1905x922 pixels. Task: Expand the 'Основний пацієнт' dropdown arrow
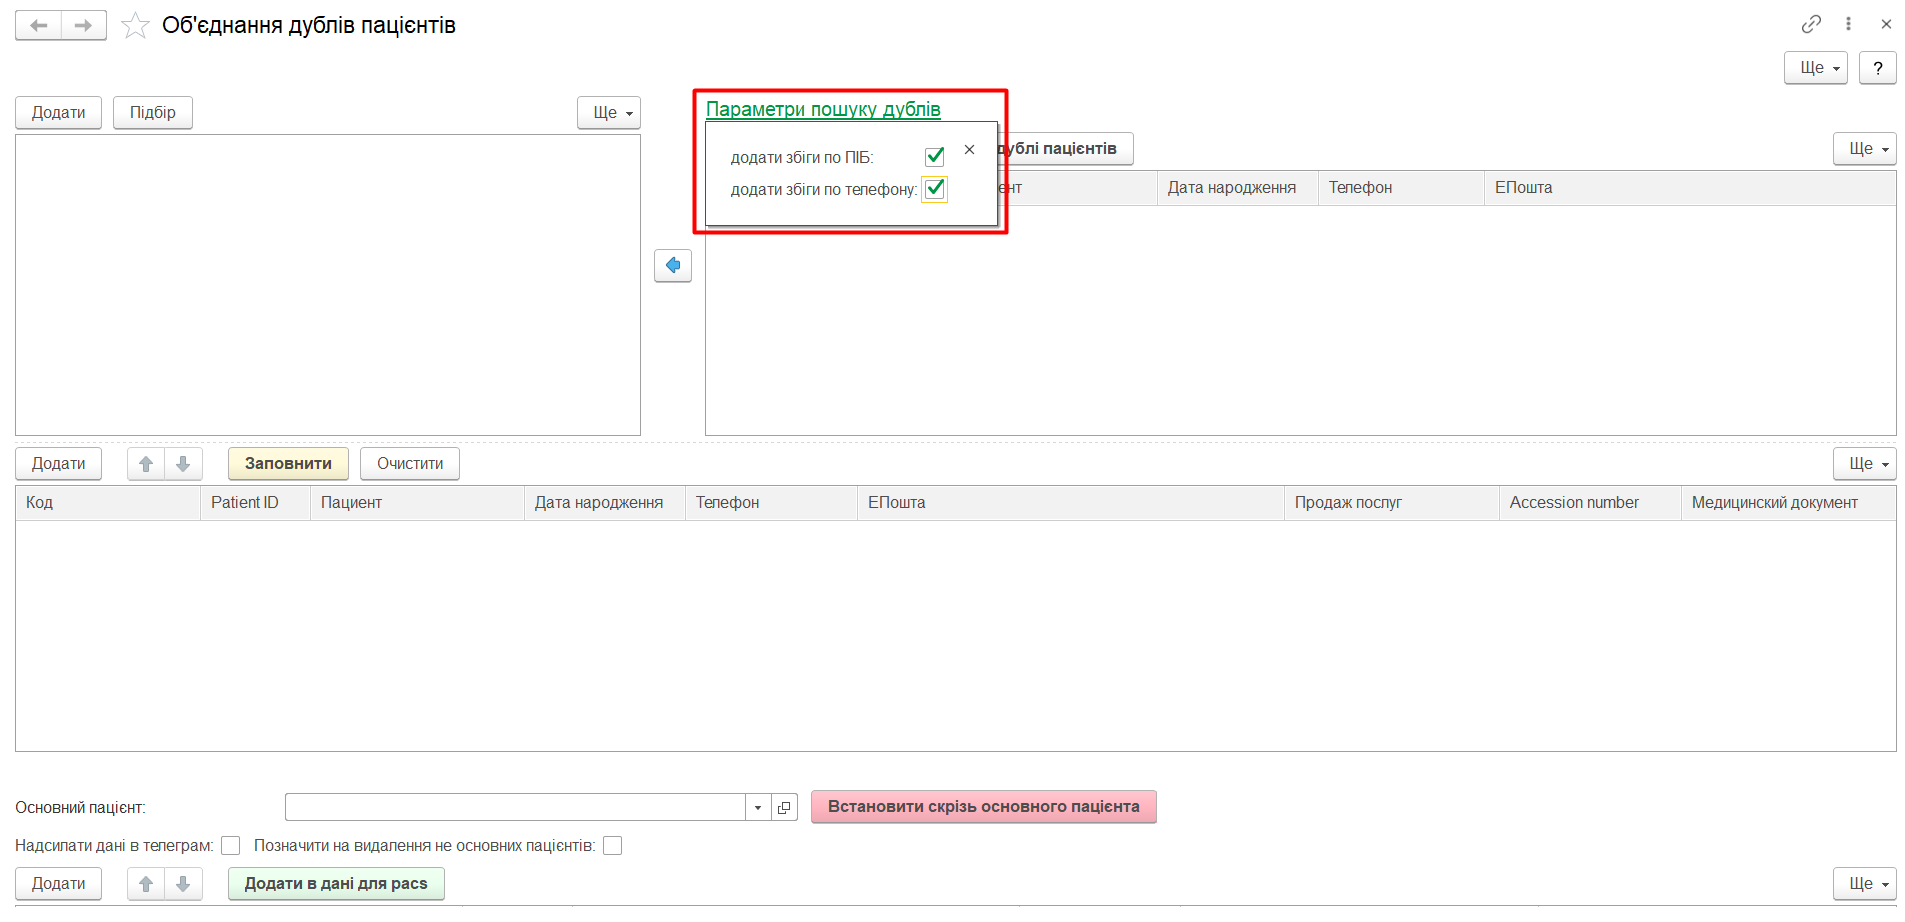coord(758,807)
